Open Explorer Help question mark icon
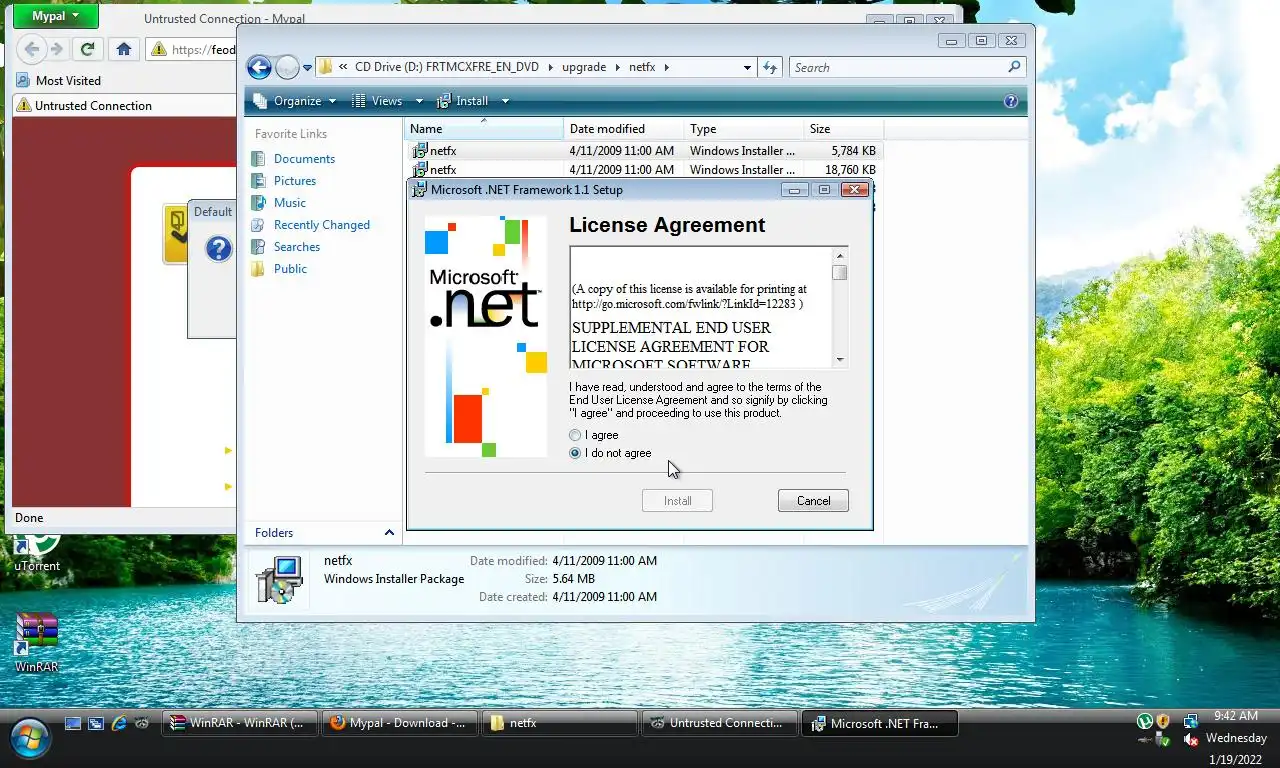 (1010, 101)
